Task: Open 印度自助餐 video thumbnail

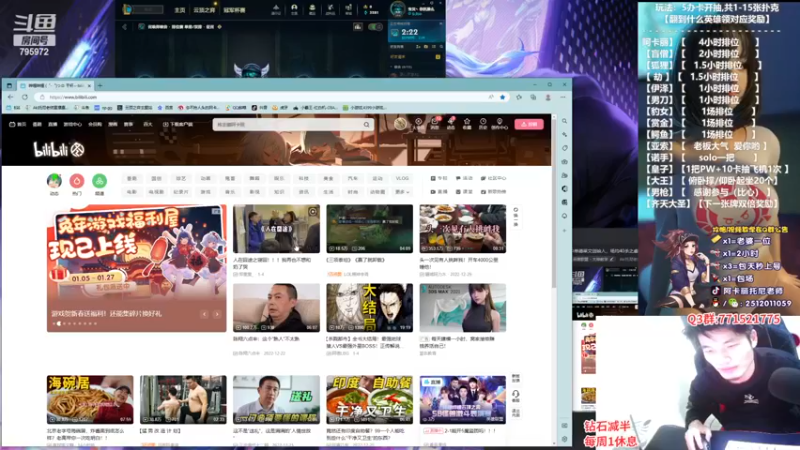Action: click(369, 399)
